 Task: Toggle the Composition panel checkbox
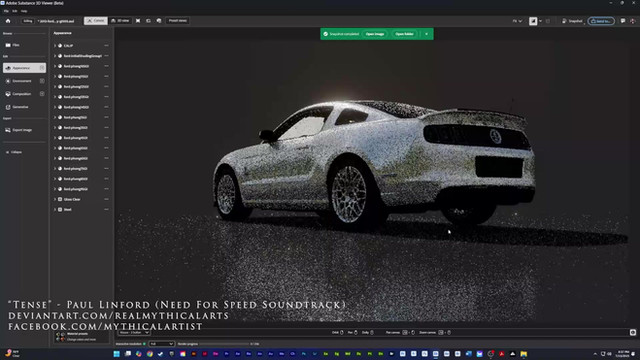coord(42,94)
